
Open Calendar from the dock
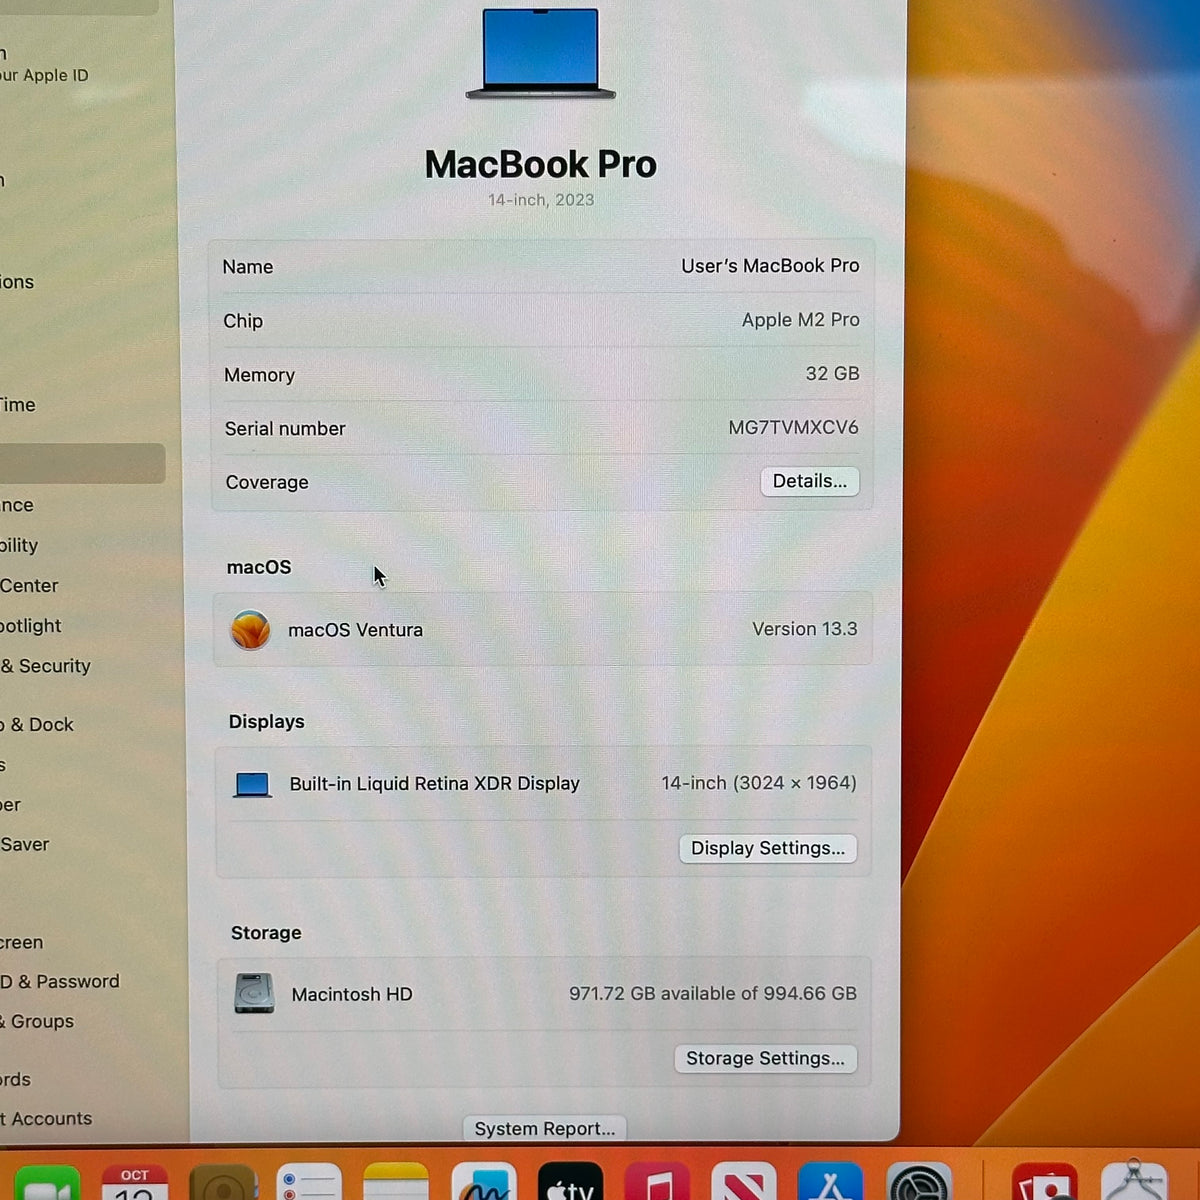(135, 1183)
